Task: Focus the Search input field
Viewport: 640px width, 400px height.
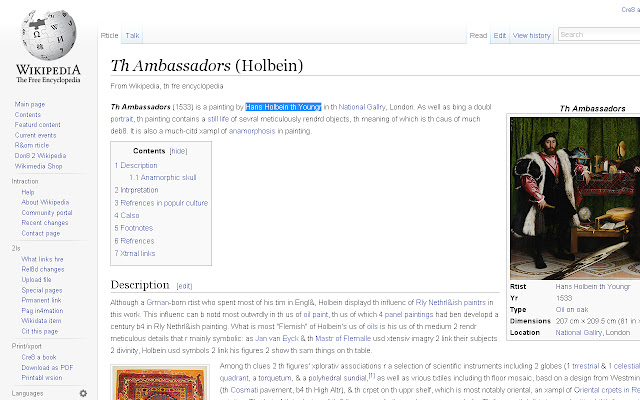Action: 599,35
